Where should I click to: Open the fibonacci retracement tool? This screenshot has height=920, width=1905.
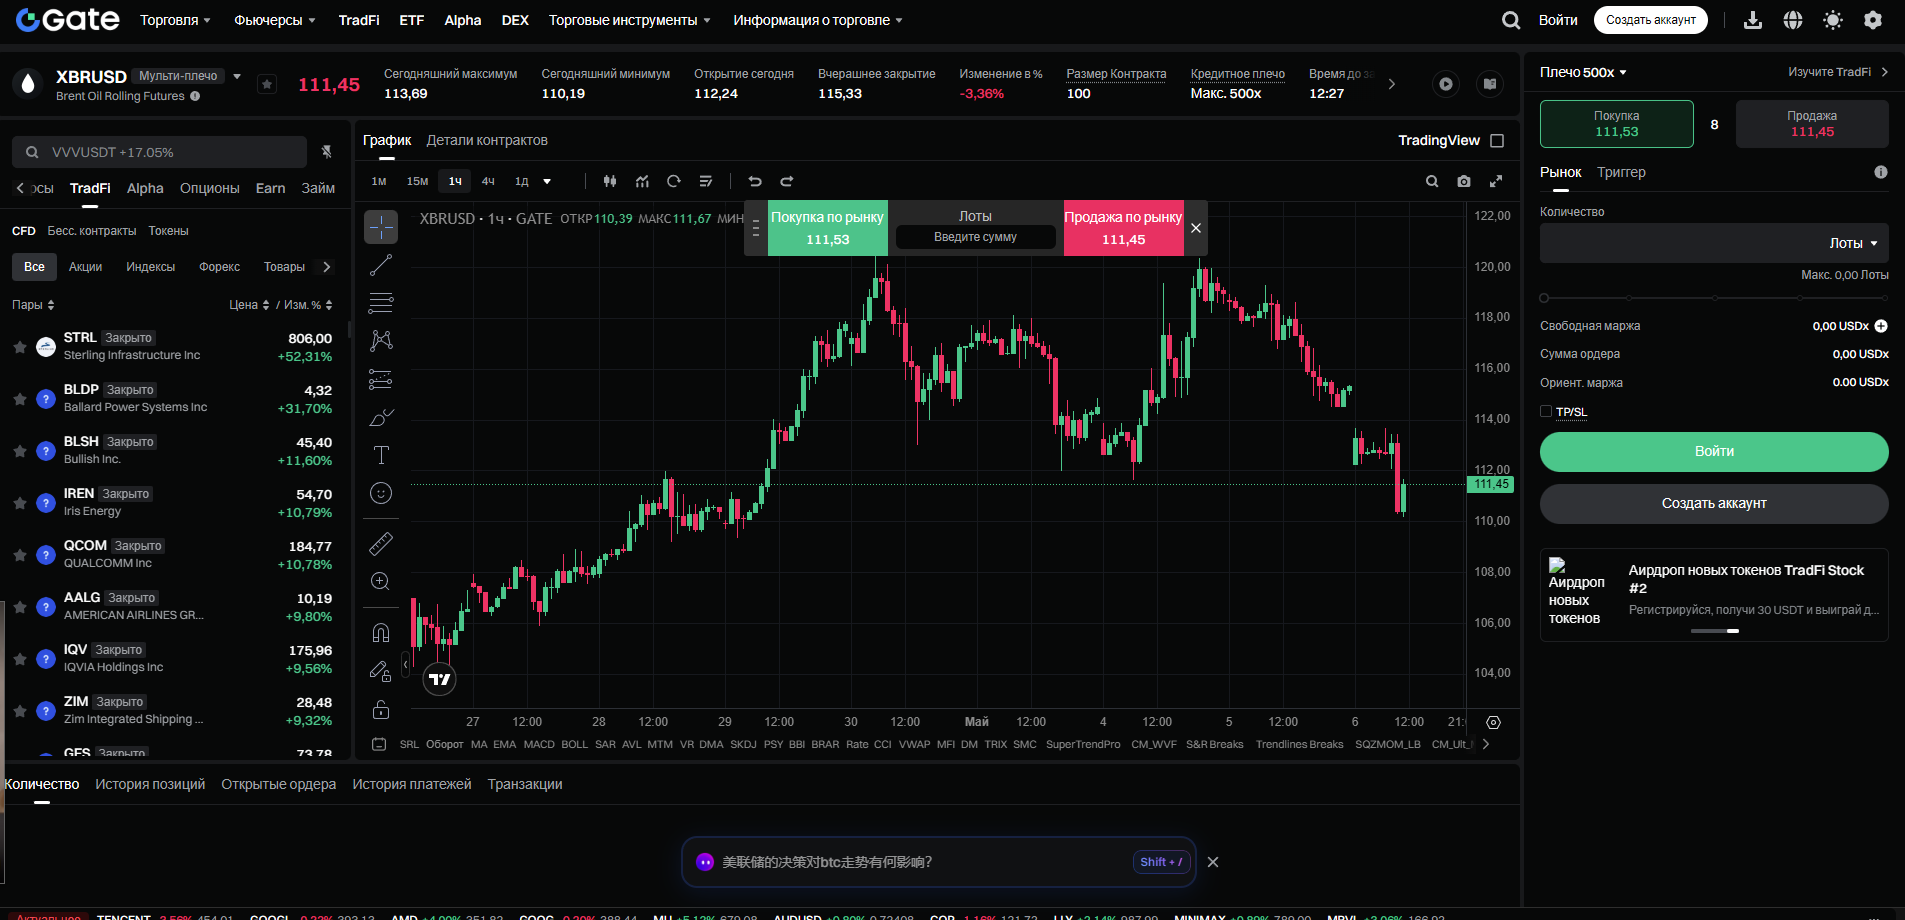pos(381,303)
